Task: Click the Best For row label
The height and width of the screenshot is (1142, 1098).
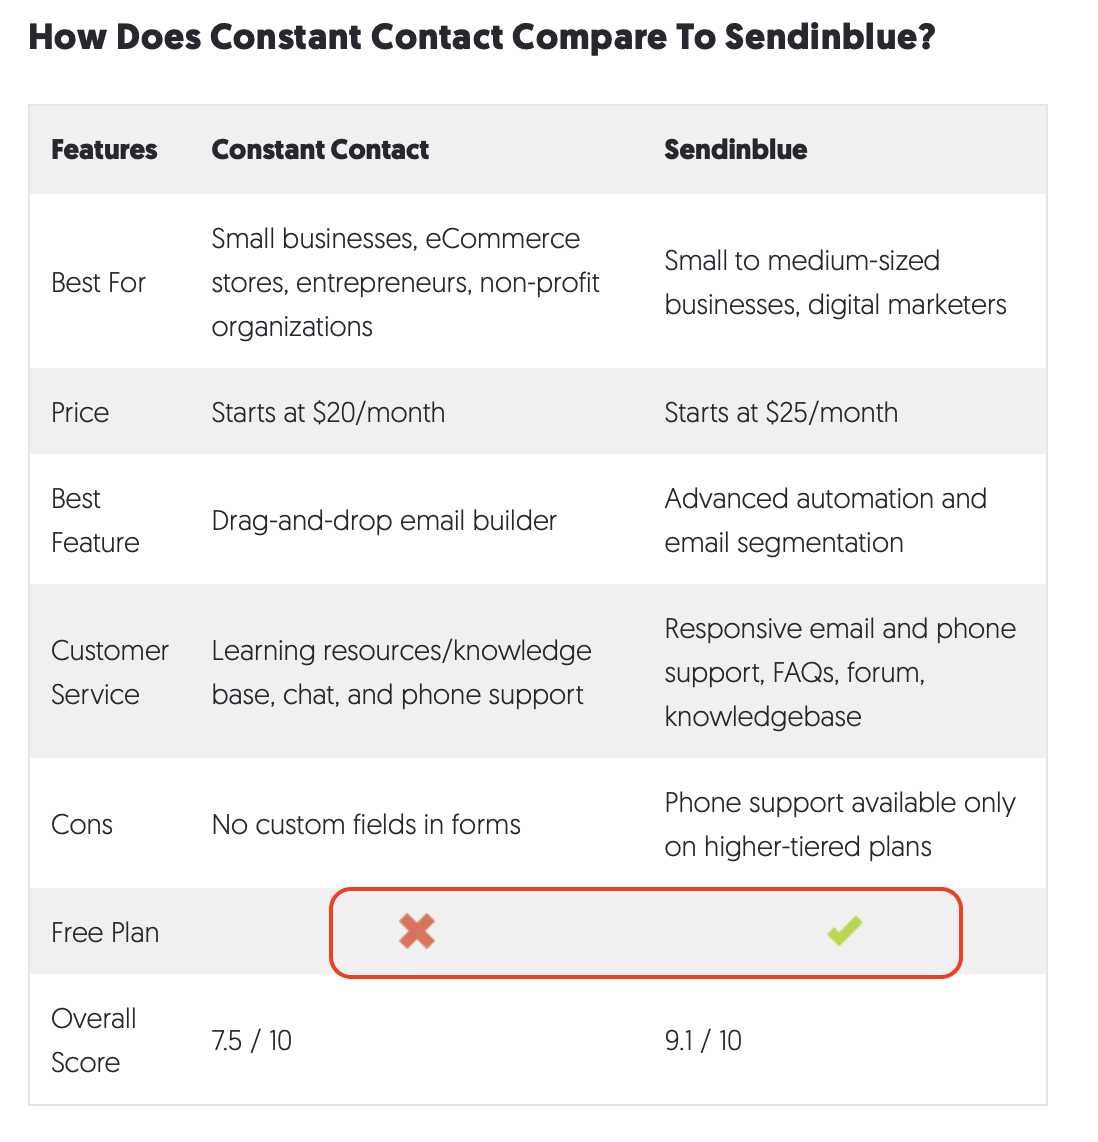Action: pos(98,283)
